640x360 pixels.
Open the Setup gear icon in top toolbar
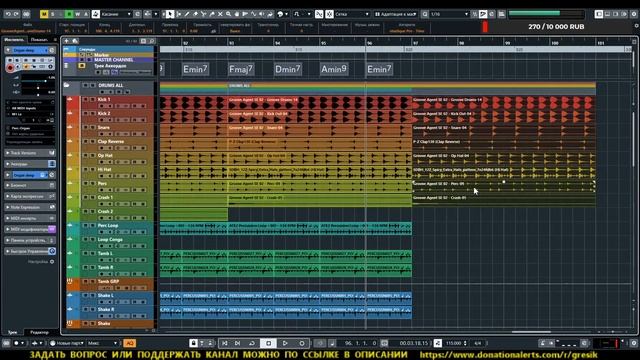pos(634,14)
